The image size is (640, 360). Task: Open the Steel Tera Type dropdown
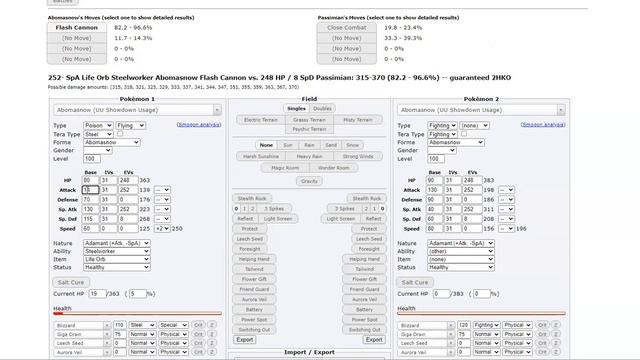pyautogui.click(x=98, y=134)
